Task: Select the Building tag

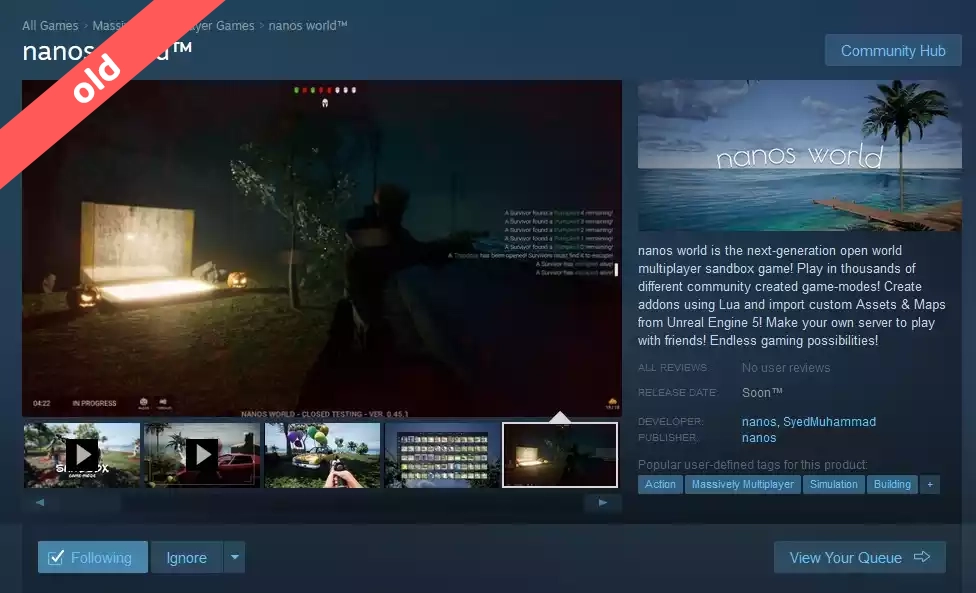Action: tap(892, 484)
